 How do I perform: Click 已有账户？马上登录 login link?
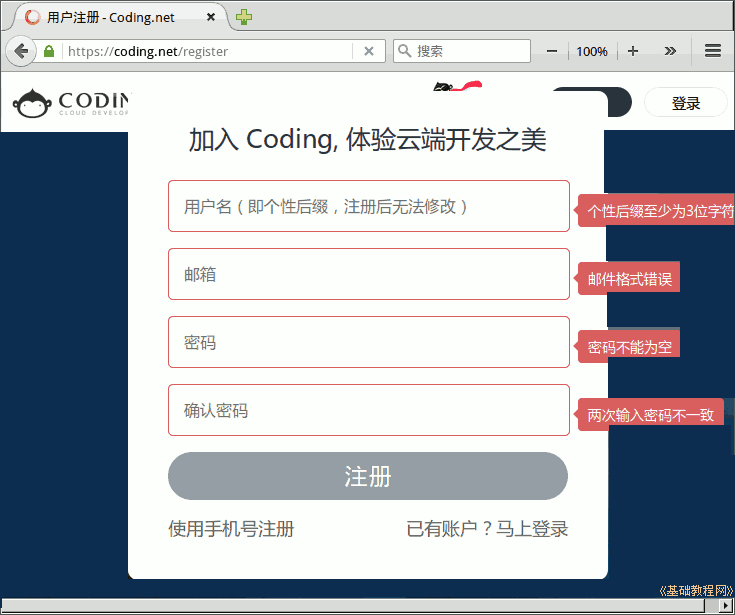[x=488, y=529]
